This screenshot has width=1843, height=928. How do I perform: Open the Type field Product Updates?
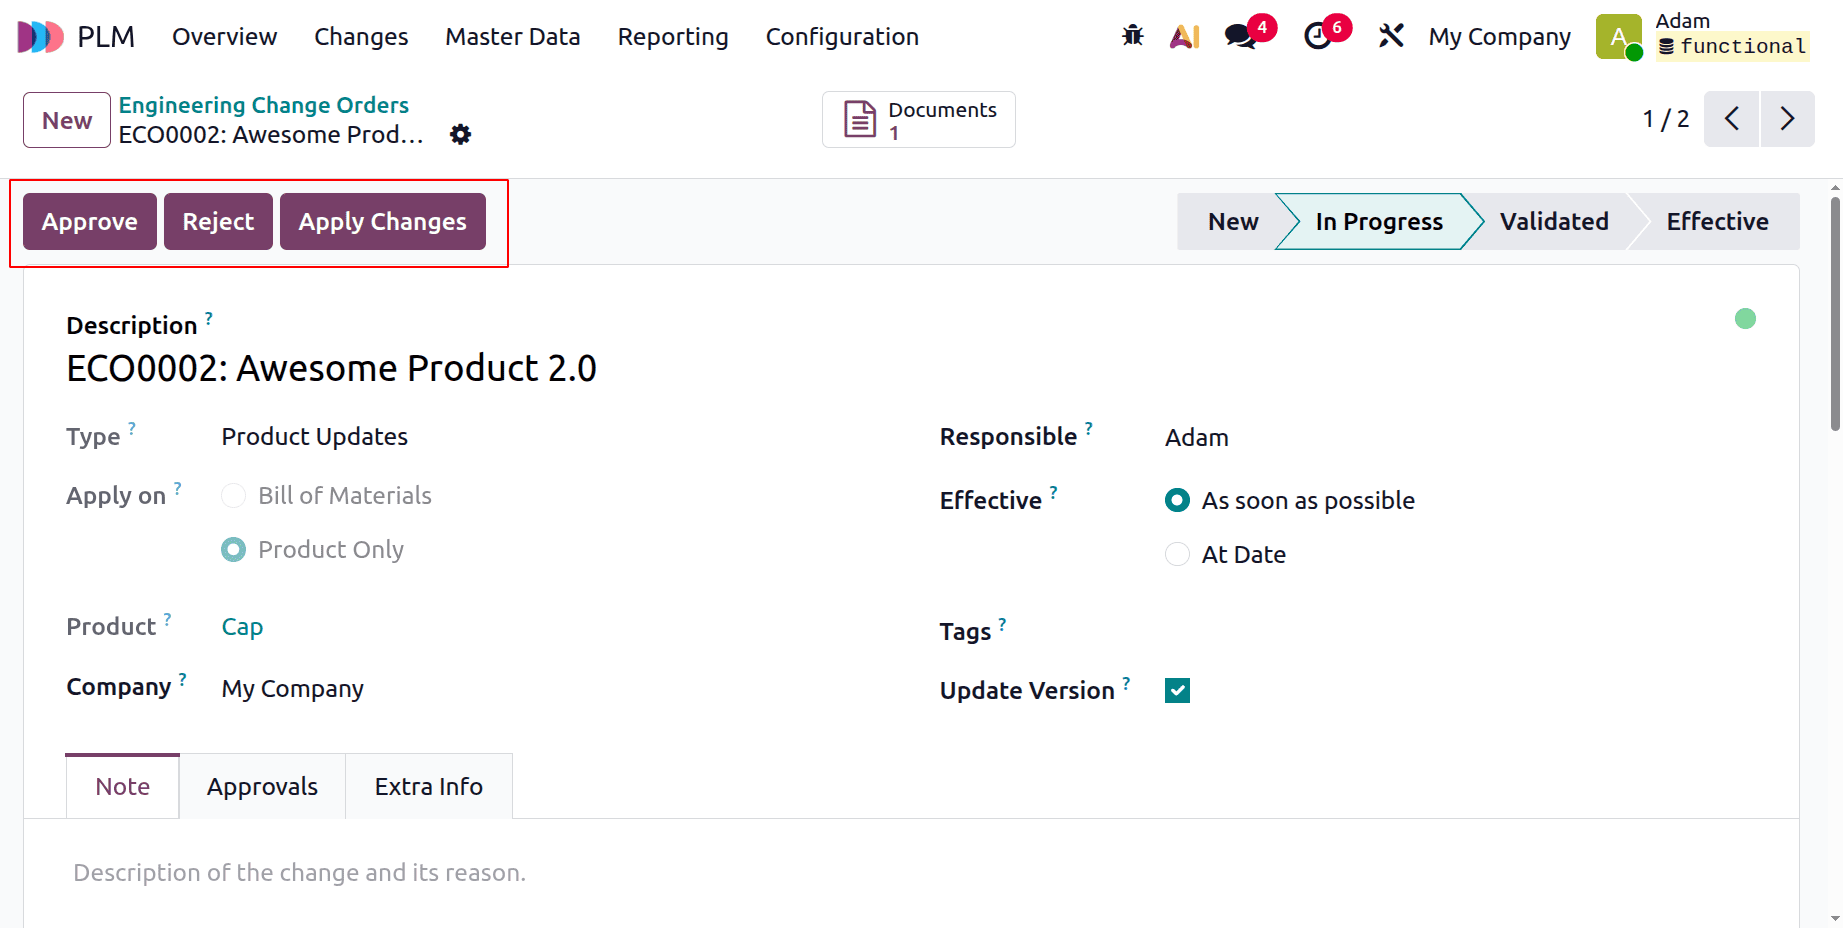coord(315,437)
